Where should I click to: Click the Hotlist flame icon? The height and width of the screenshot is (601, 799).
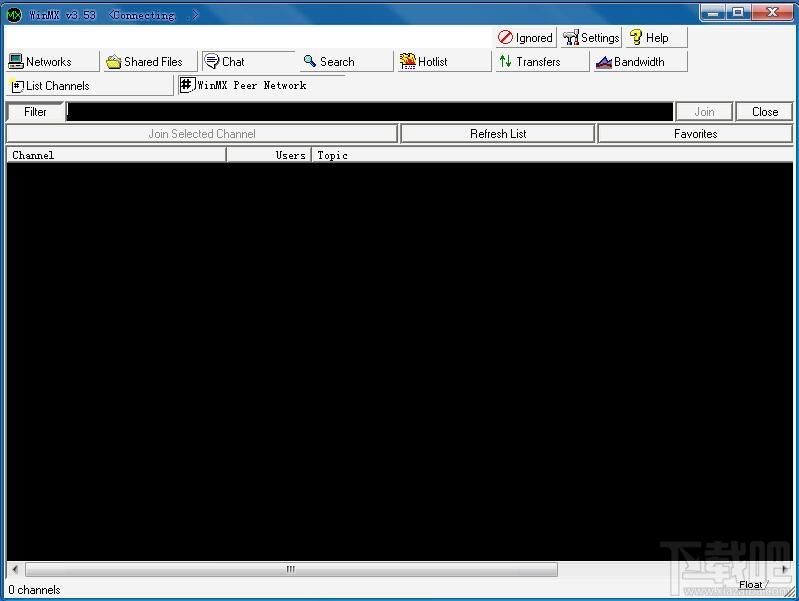(408, 61)
